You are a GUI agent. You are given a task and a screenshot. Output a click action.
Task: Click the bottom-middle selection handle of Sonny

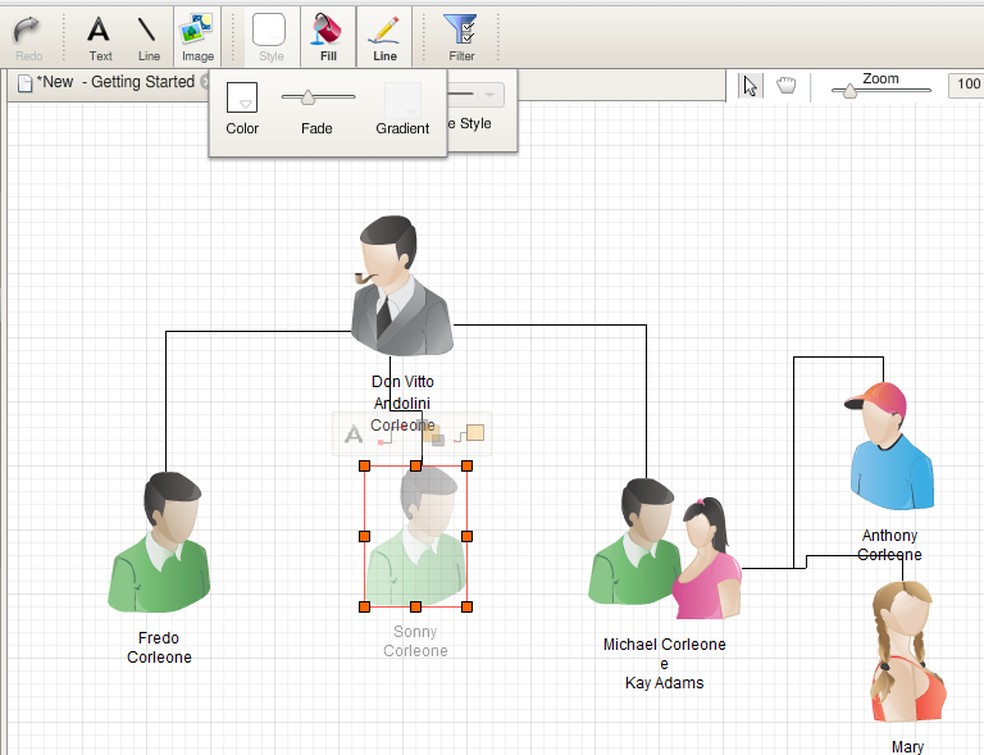tap(415, 607)
